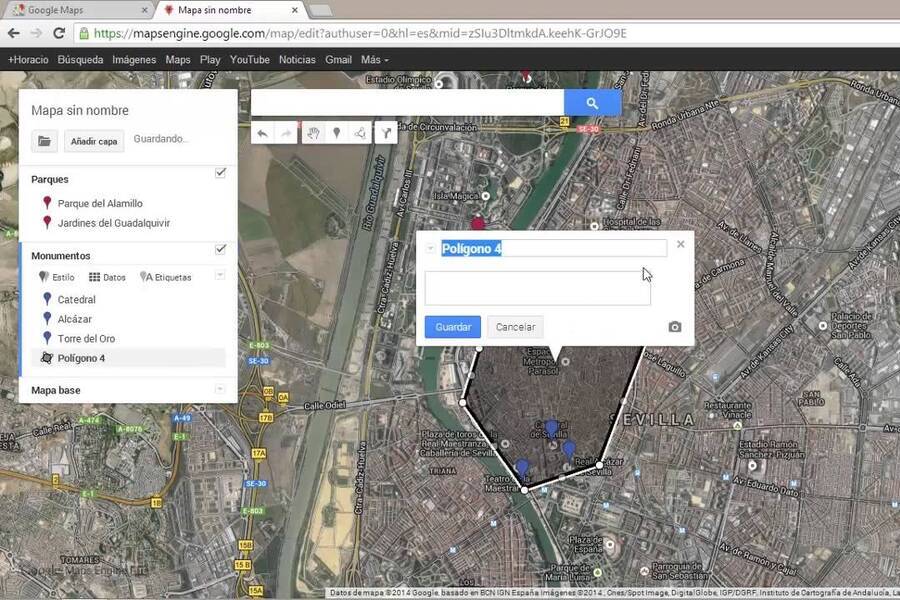Viewport: 900px width, 600px height.
Task: Expand the Mapa base dropdown arrow
Action: coord(220,389)
